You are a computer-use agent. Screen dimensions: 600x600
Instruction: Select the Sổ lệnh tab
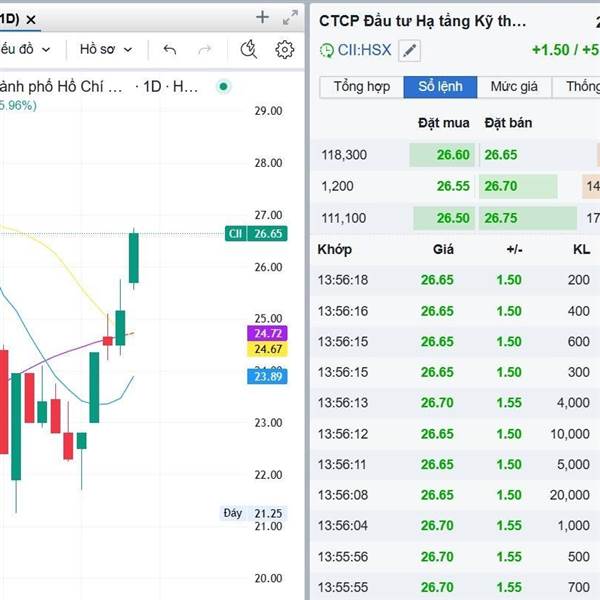[440, 87]
